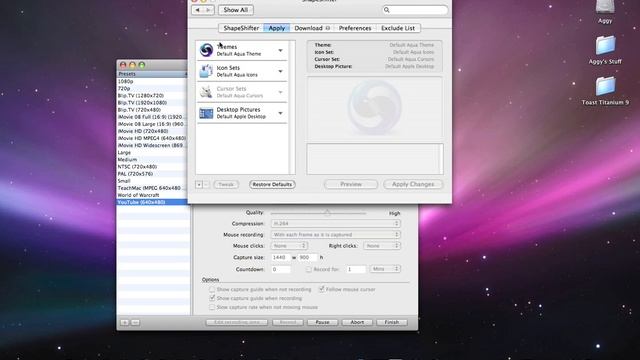Click the Desktop Pictures icon
640x360 pixels.
(206, 113)
